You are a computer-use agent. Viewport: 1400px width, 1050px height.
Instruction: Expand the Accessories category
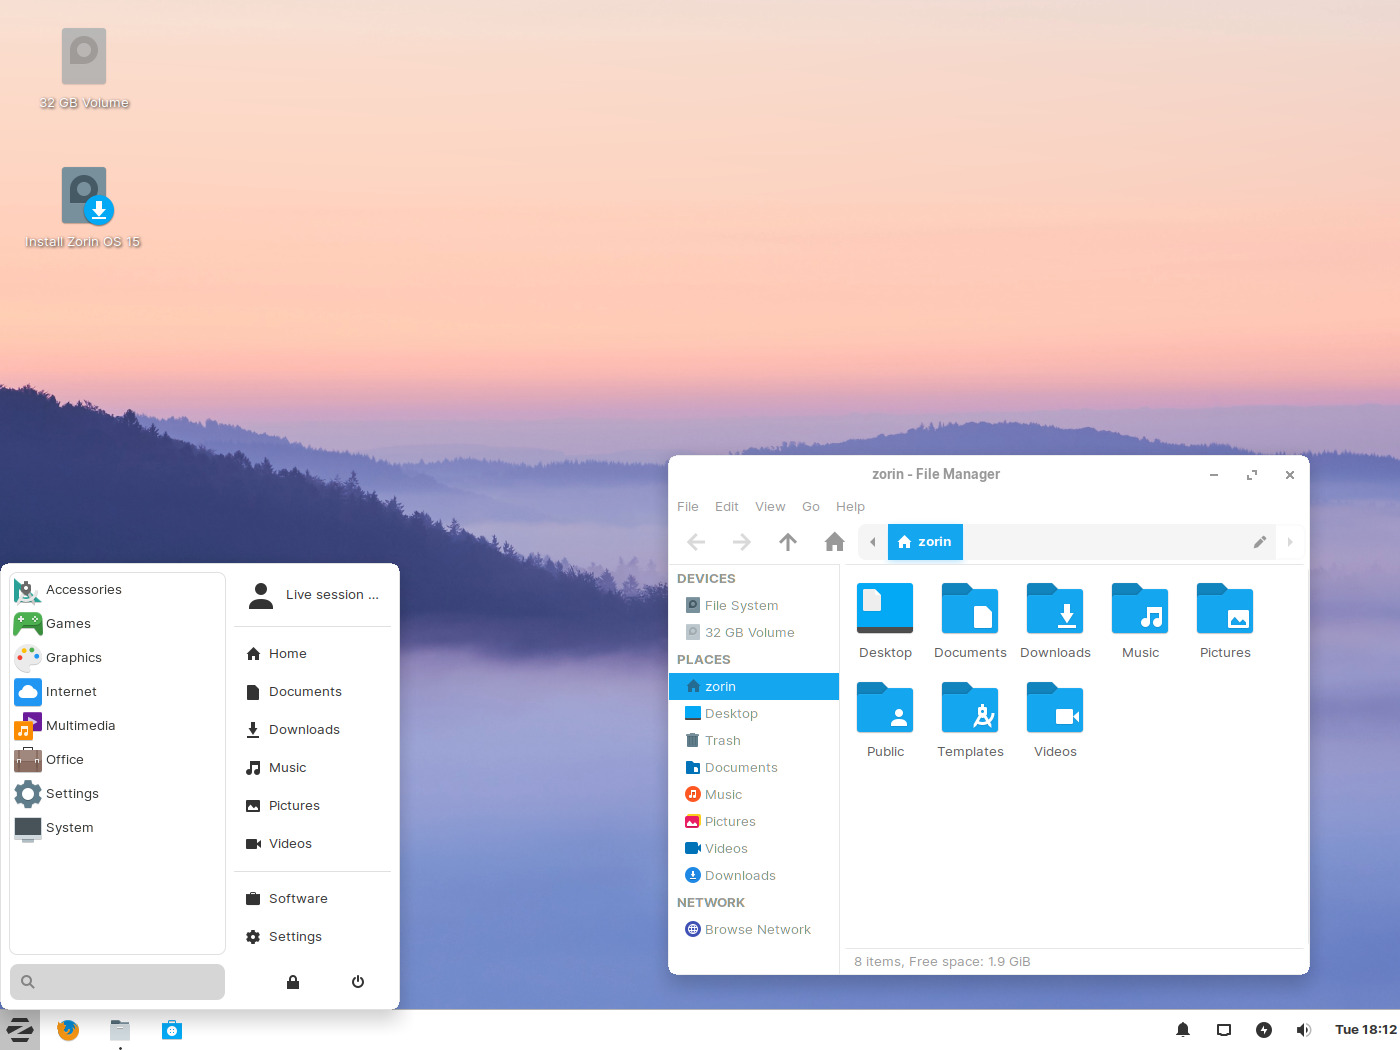coord(84,590)
